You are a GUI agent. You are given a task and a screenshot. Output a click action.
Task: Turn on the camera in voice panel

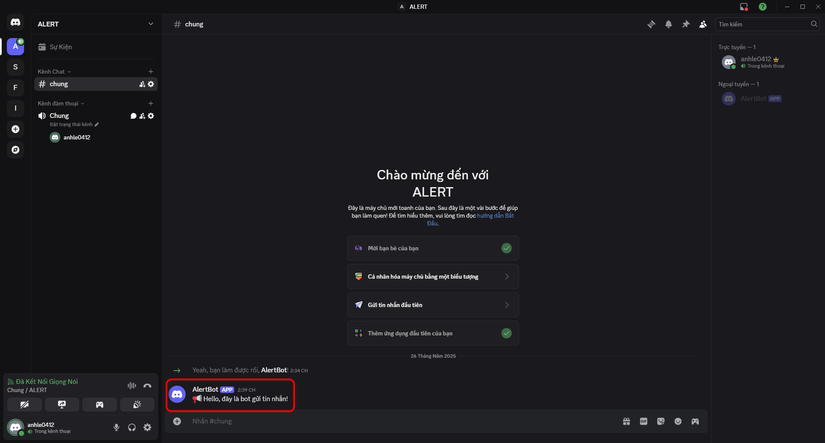pyautogui.click(x=25, y=405)
